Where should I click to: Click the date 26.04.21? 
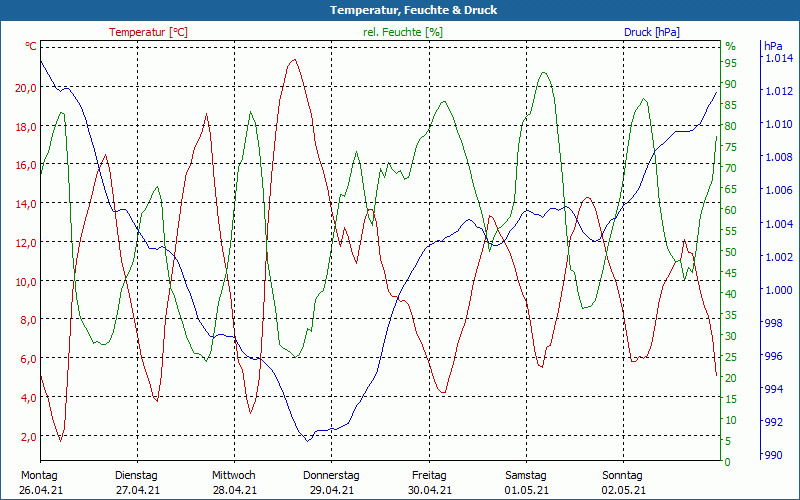pos(41,490)
